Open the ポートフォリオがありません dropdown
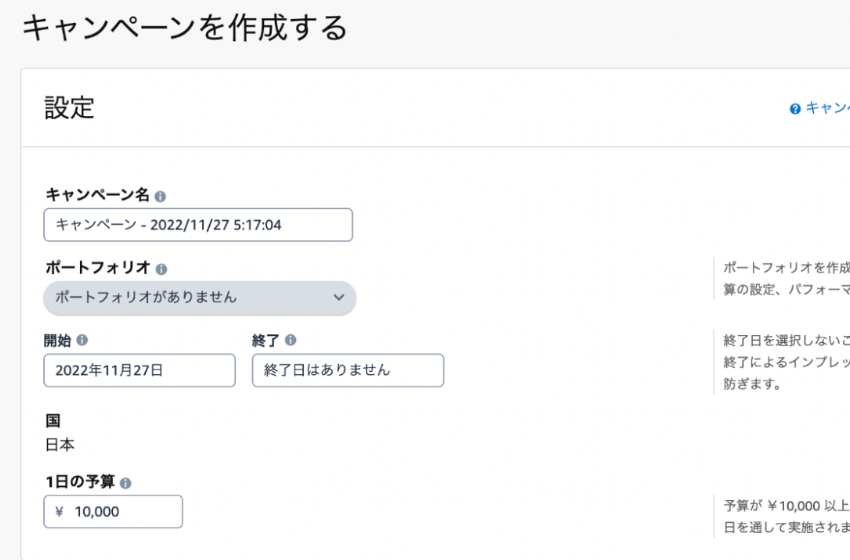850x560 pixels. click(x=199, y=298)
